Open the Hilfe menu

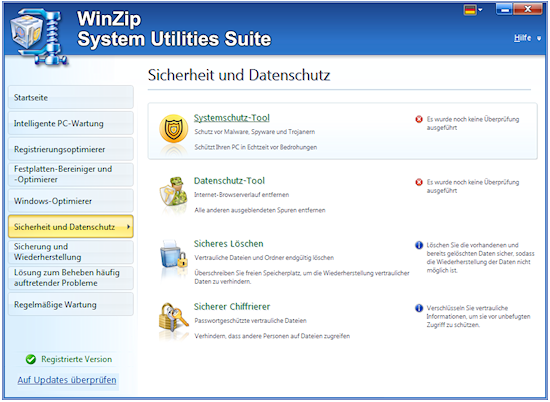(522, 38)
